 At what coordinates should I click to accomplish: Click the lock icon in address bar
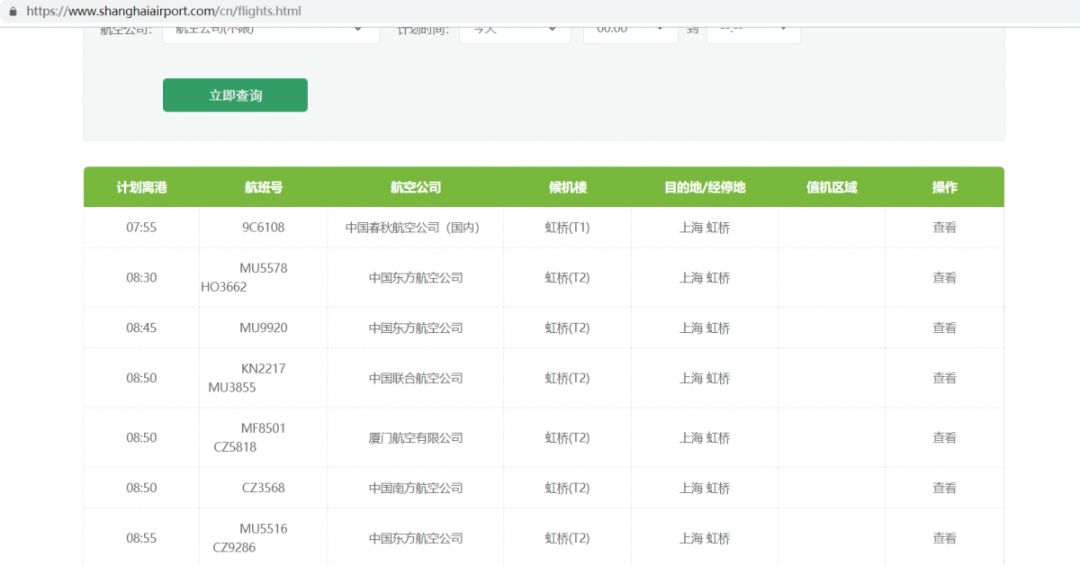[12, 11]
